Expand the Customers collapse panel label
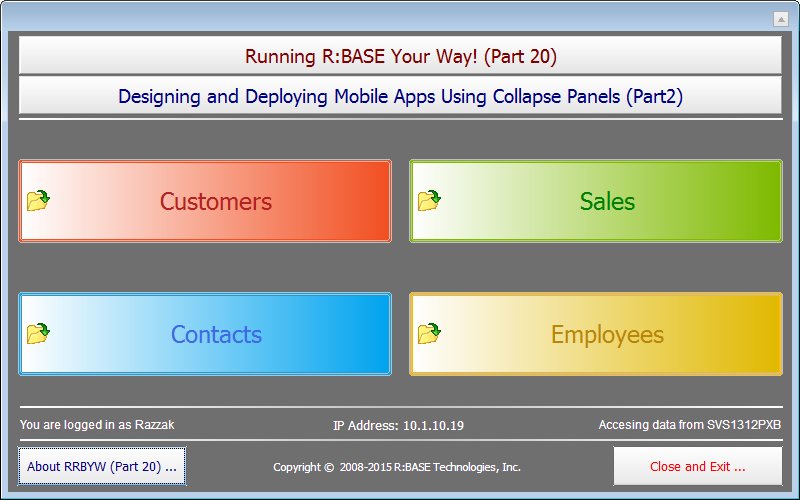Image resolution: width=800 pixels, height=500 pixels. 215,202
